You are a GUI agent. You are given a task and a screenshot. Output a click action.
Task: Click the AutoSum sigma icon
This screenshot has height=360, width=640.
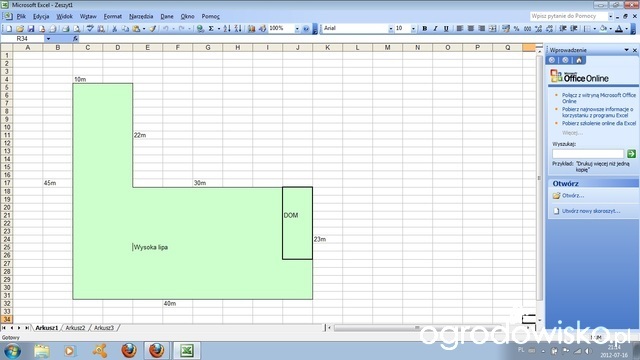point(211,29)
